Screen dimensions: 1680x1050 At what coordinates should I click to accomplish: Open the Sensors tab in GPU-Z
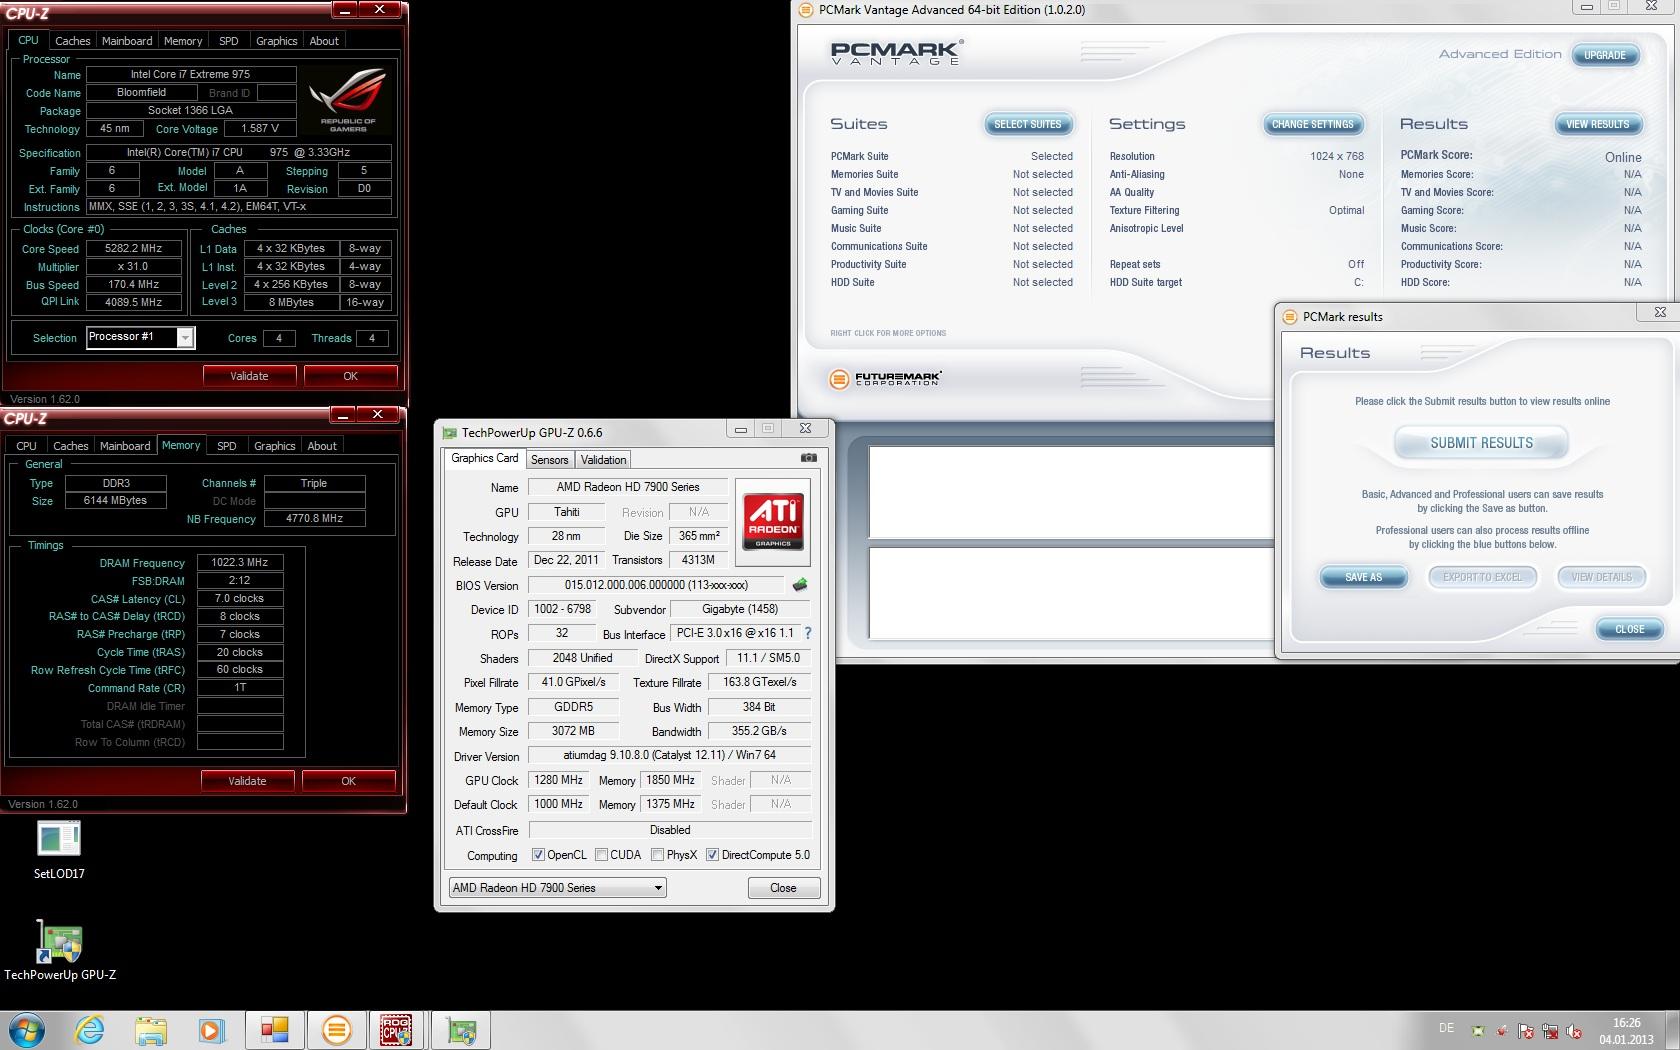[549, 460]
